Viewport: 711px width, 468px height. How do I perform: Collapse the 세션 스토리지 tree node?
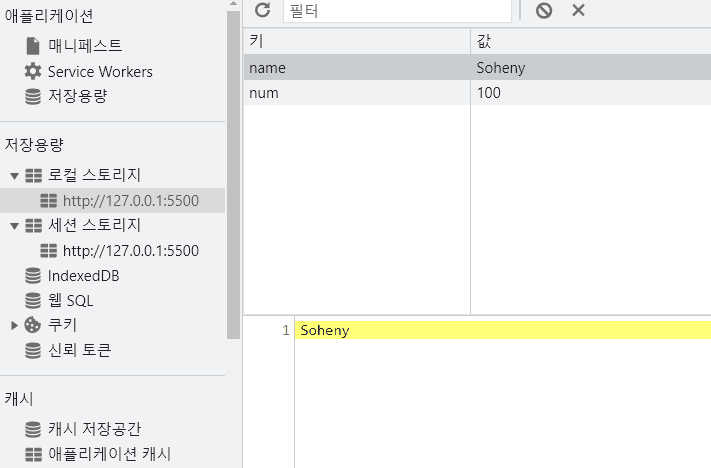15,225
